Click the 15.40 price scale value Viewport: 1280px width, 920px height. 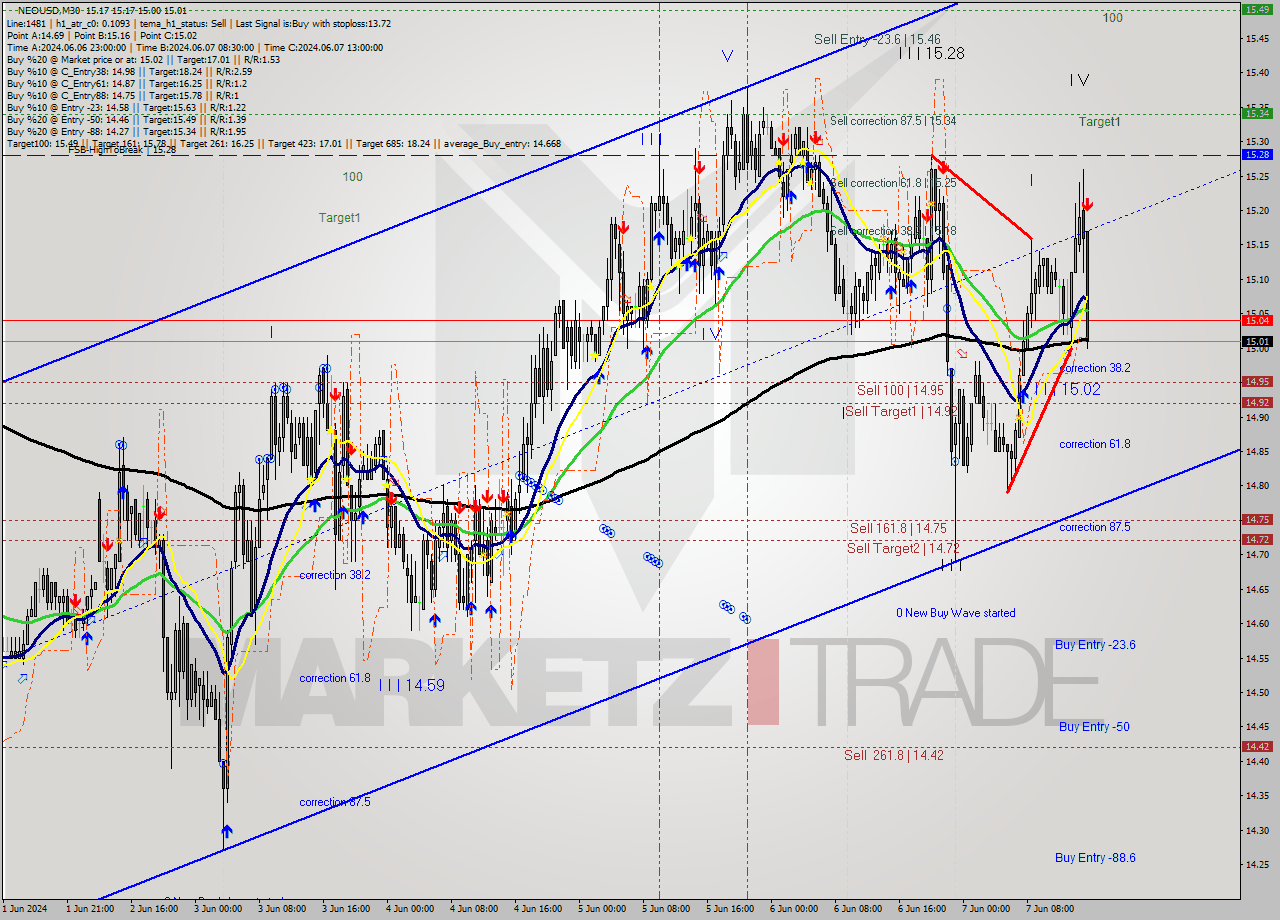point(1256,72)
